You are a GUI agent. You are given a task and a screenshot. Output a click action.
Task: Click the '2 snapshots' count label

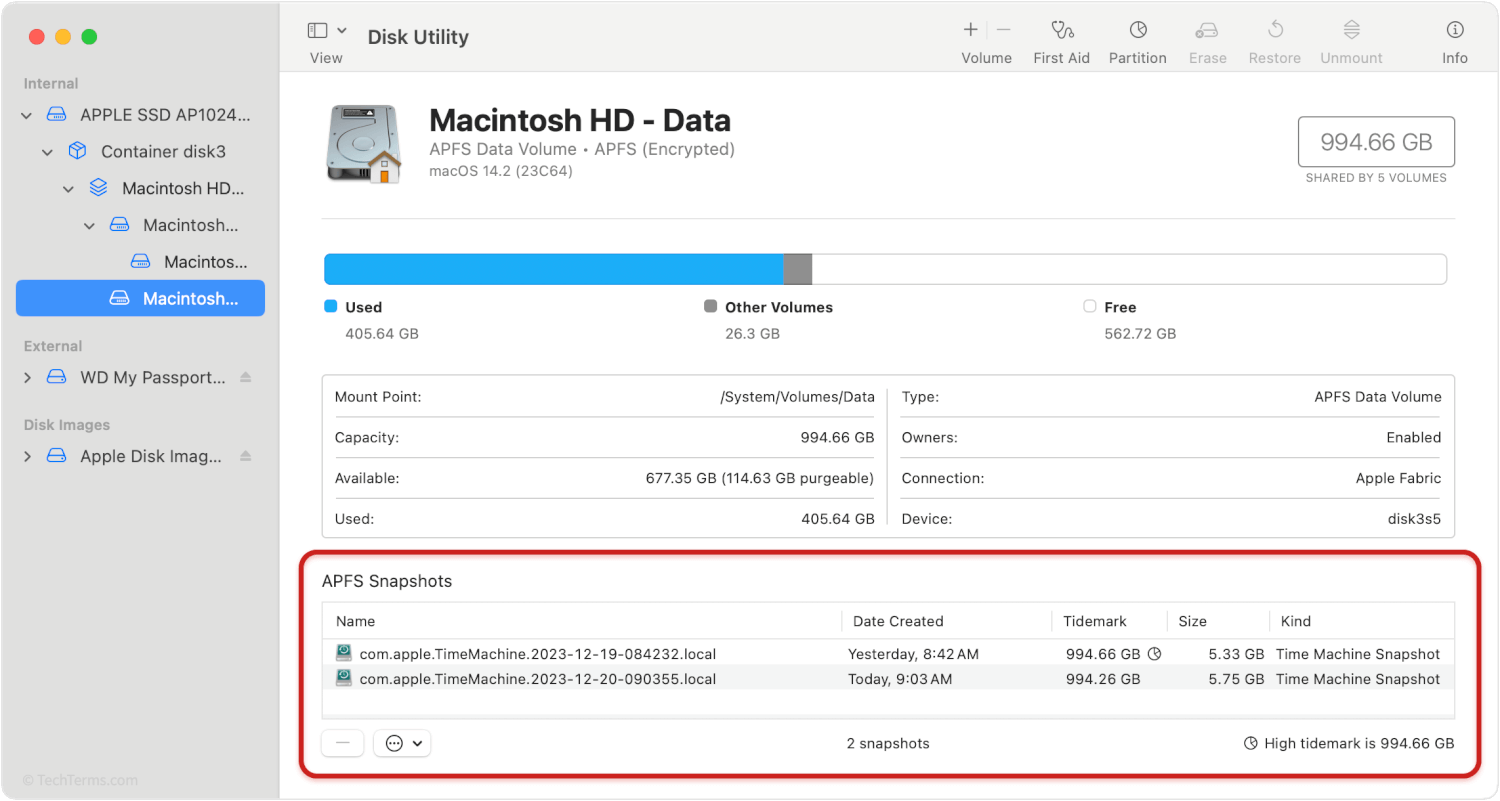[x=888, y=743]
